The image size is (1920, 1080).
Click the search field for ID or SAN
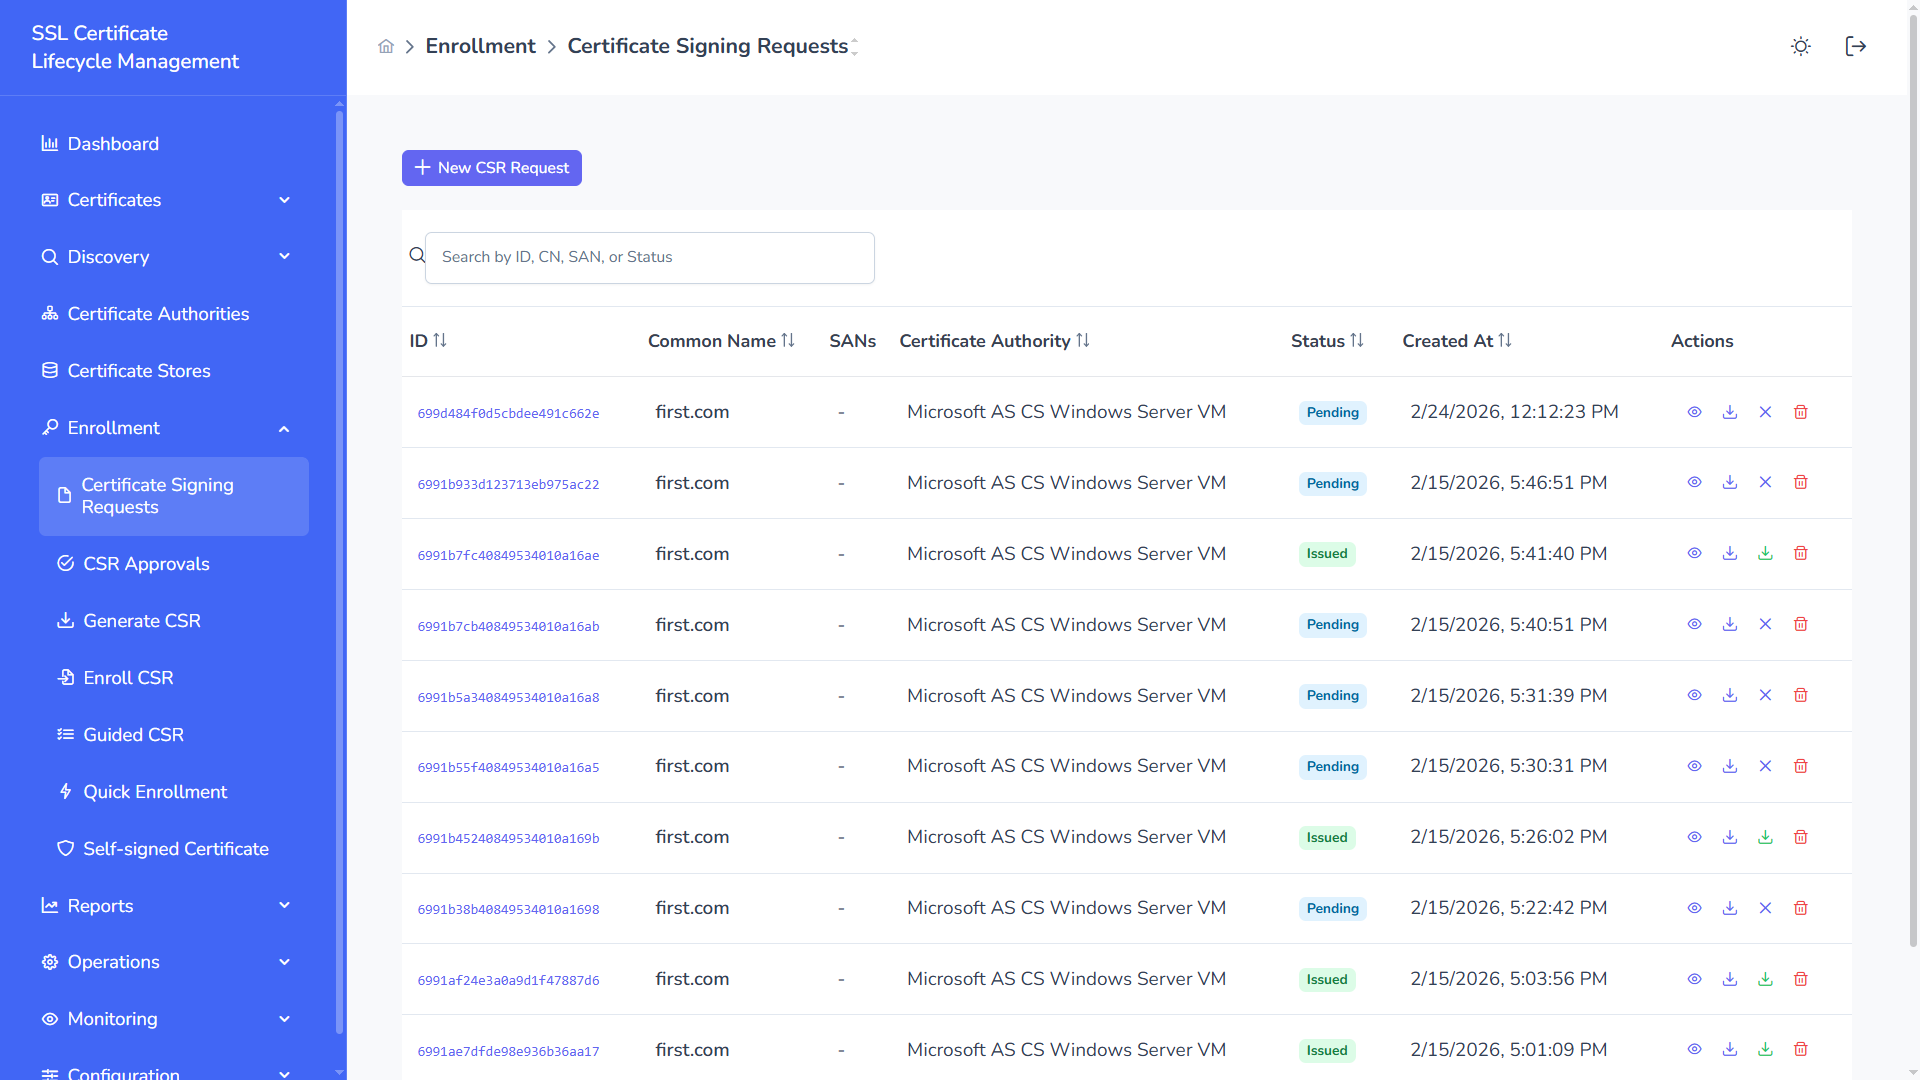click(650, 257)
